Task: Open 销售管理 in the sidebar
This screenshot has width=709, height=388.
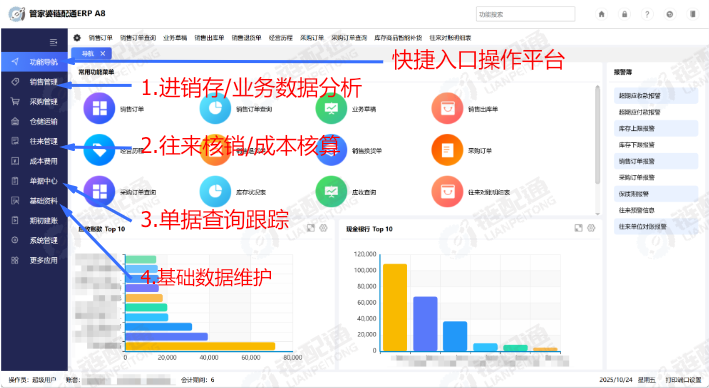Action: click(x=34, y=82)
